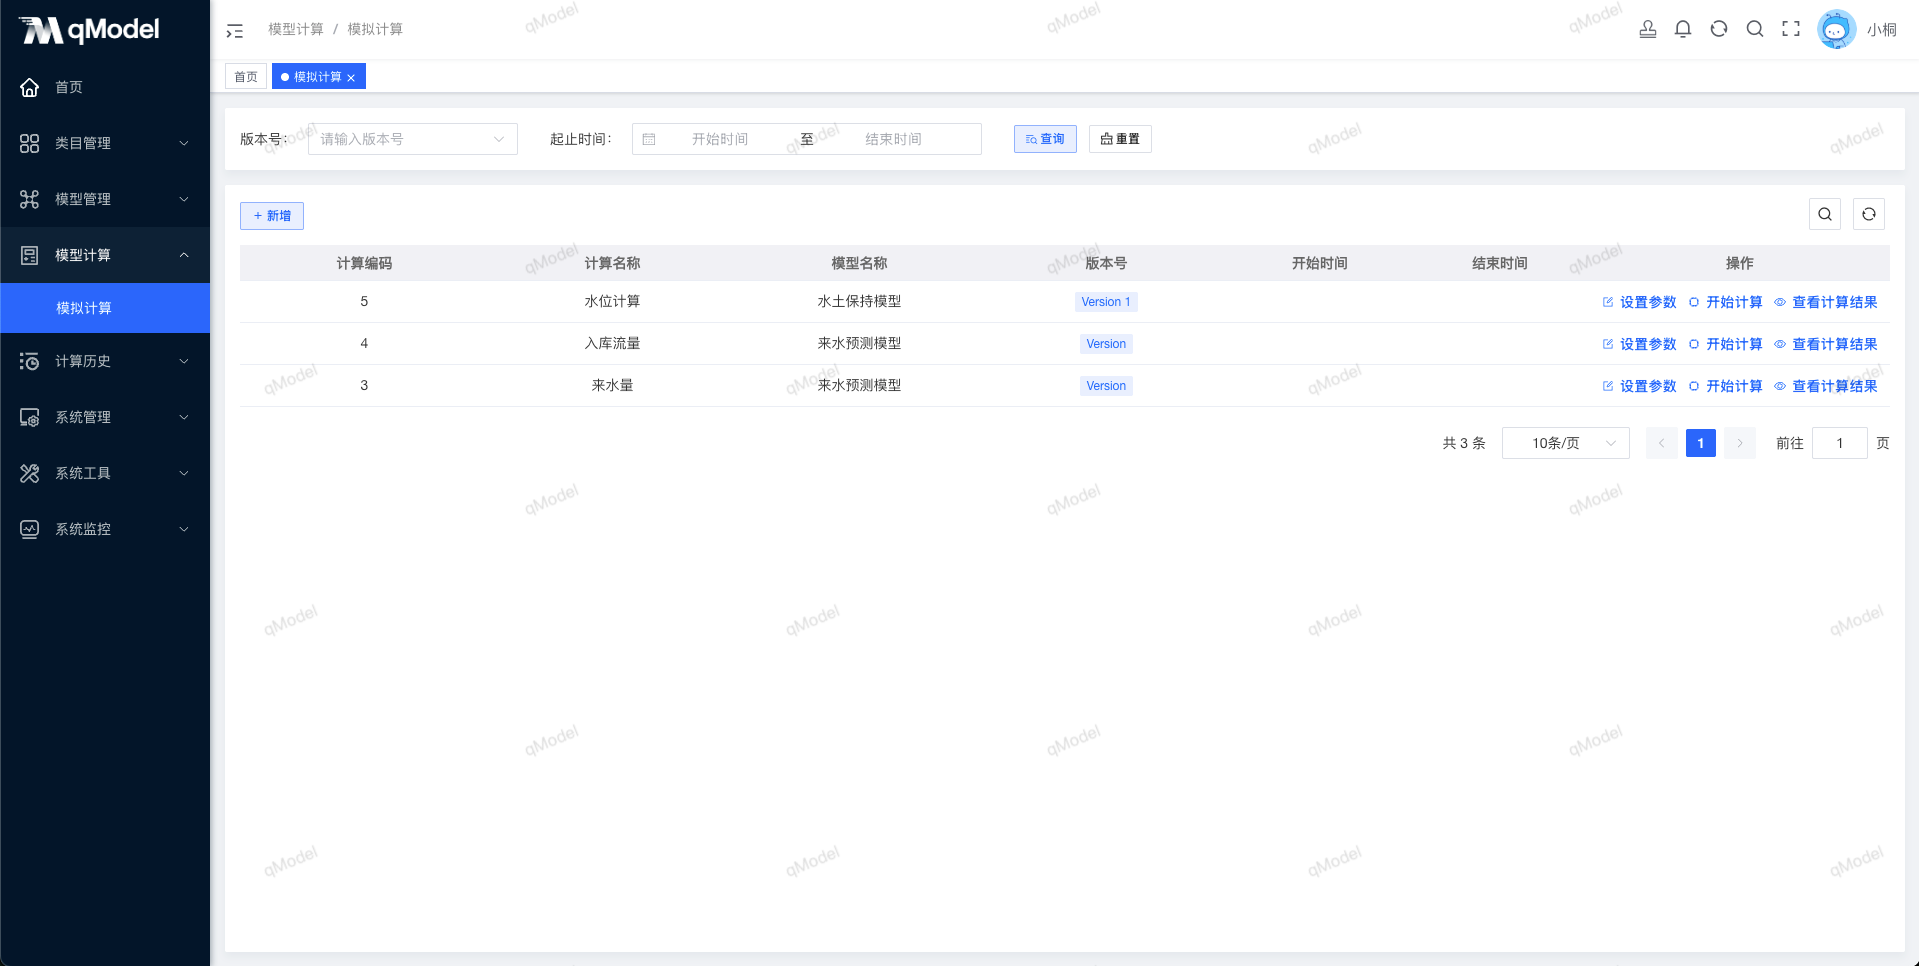The height and width of the screenshot is (966, 1919).
Task: Expand 系统工具 menu chevron
Action: (x=184, y=473)
